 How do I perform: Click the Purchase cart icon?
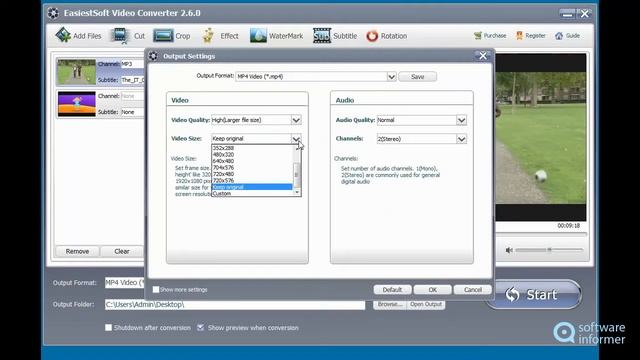(478, 36)
